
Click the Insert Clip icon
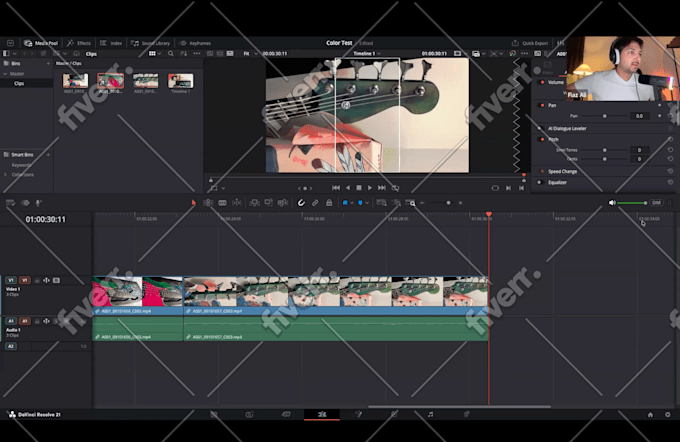click(255, 203)
